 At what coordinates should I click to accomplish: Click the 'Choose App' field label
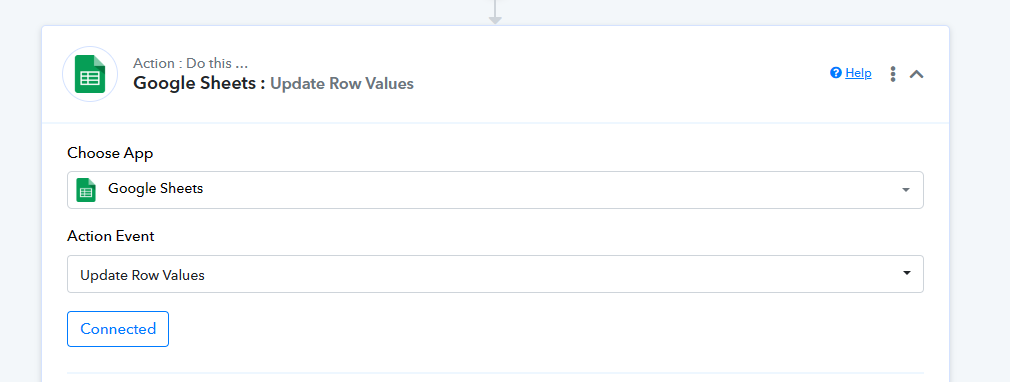[x=110, y=153]
